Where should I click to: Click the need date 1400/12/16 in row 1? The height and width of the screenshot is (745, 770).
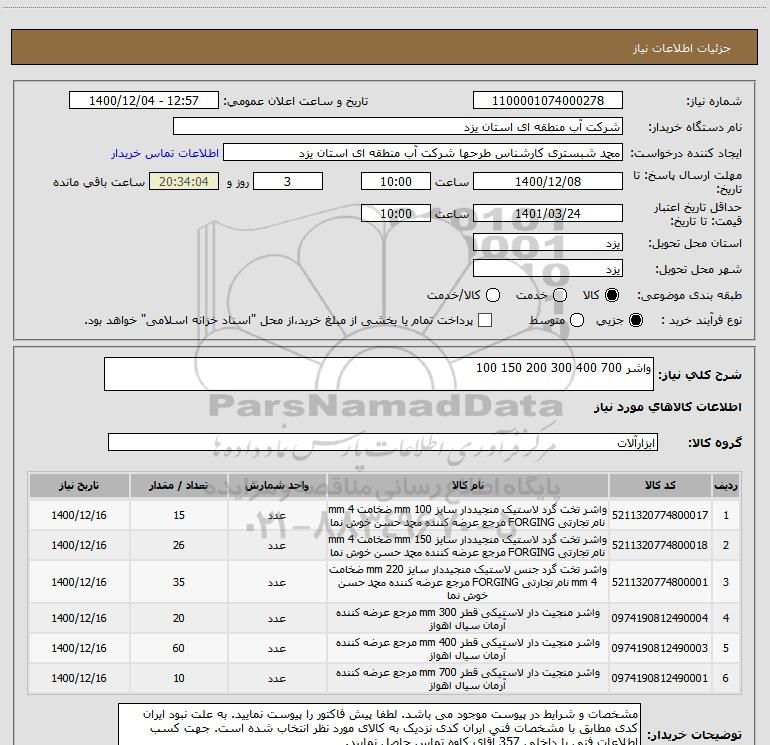click(x=79, y=515)
